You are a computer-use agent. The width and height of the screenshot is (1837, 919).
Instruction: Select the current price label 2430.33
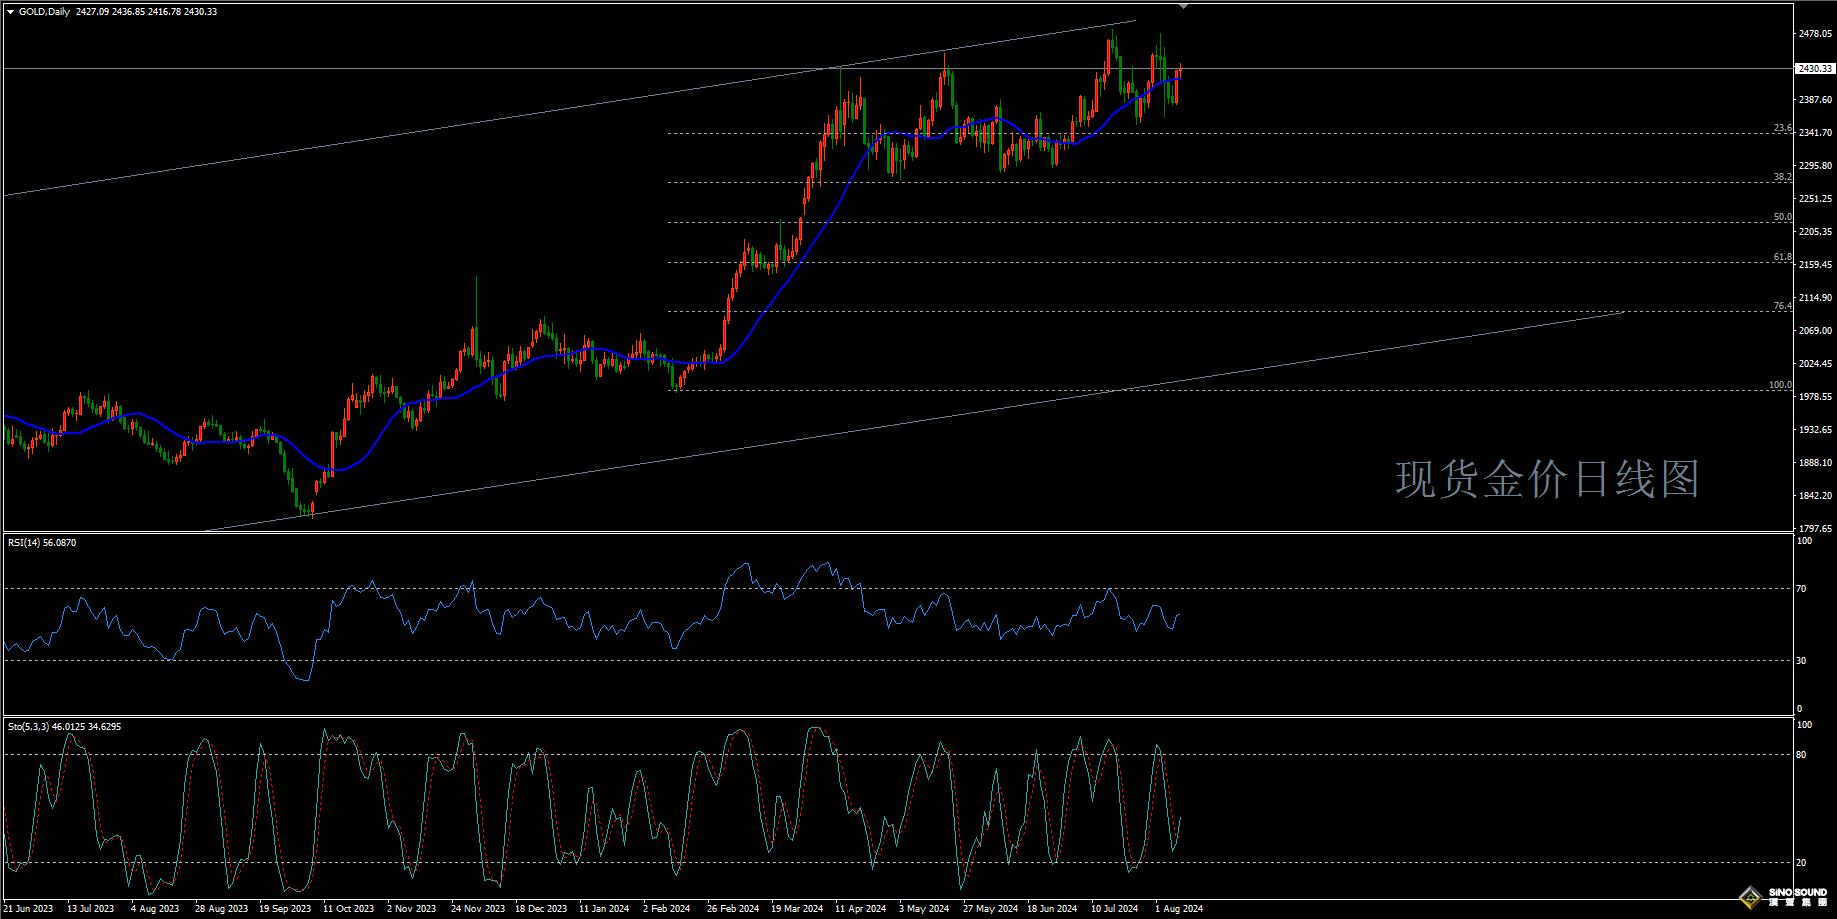pos(1814,69)
